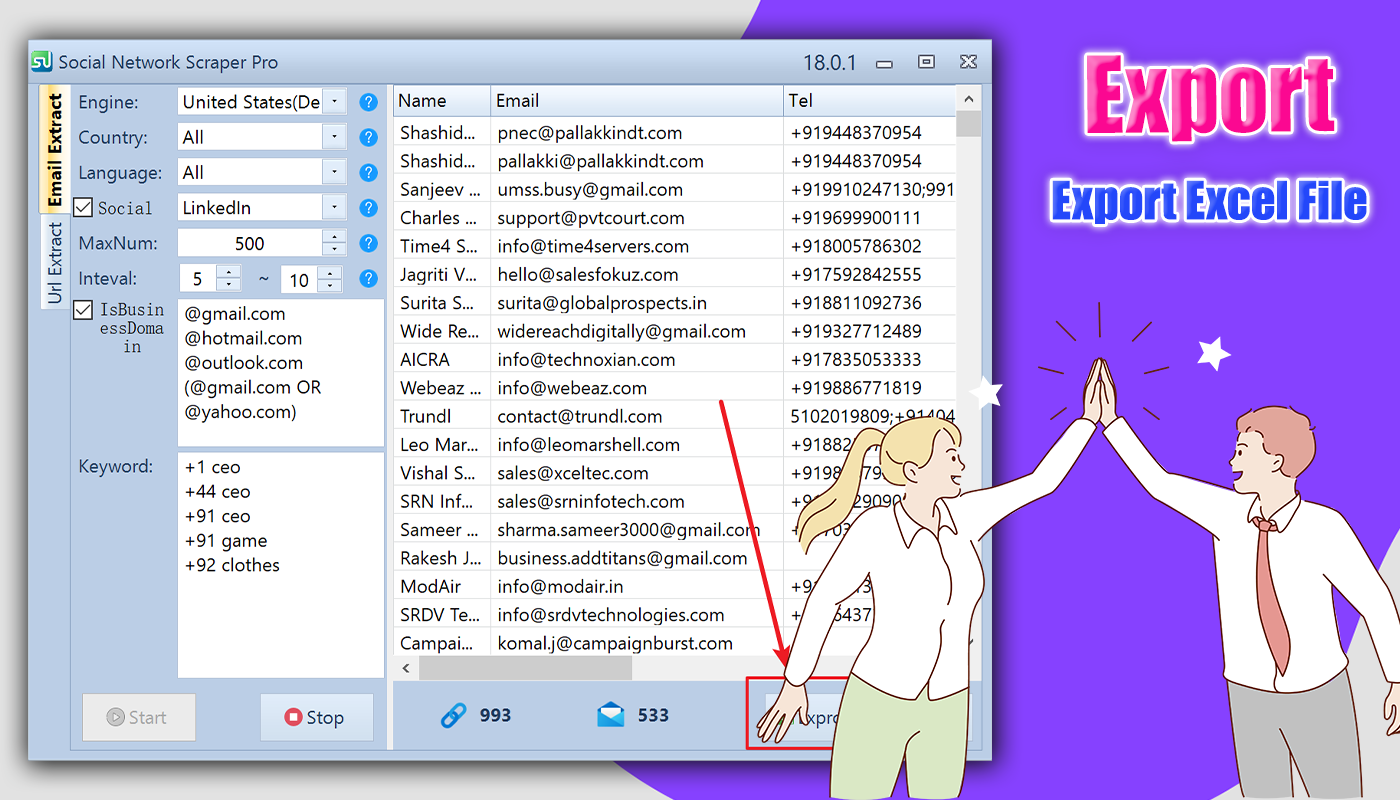Click the email envelope count icon
This screenshot has height=800, width=1400.
611,715
